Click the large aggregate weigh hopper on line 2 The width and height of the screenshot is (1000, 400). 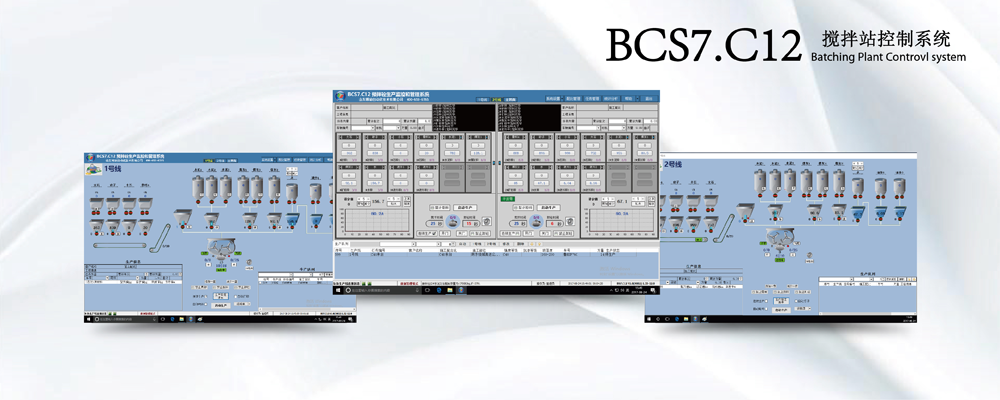[743, 209]
